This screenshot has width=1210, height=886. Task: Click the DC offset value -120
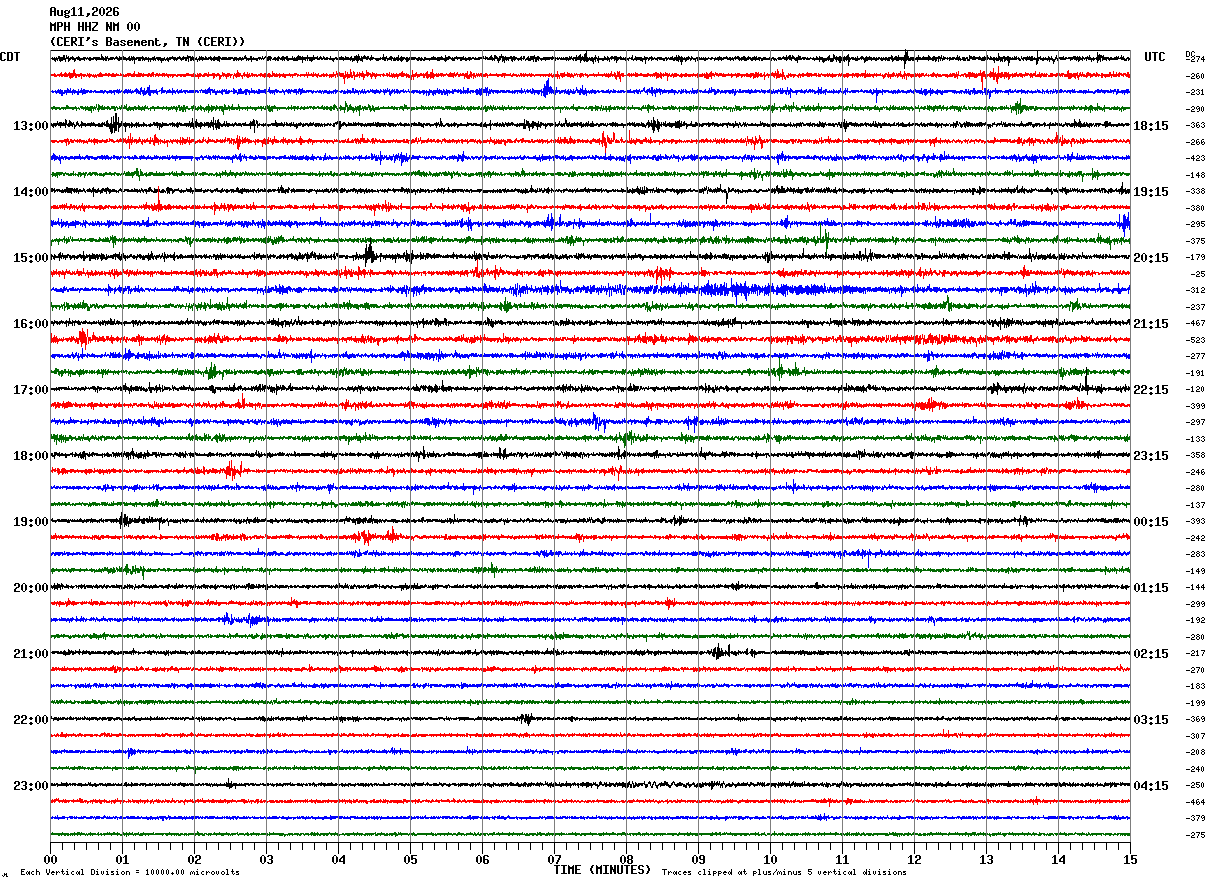[x=1195, y=390]
